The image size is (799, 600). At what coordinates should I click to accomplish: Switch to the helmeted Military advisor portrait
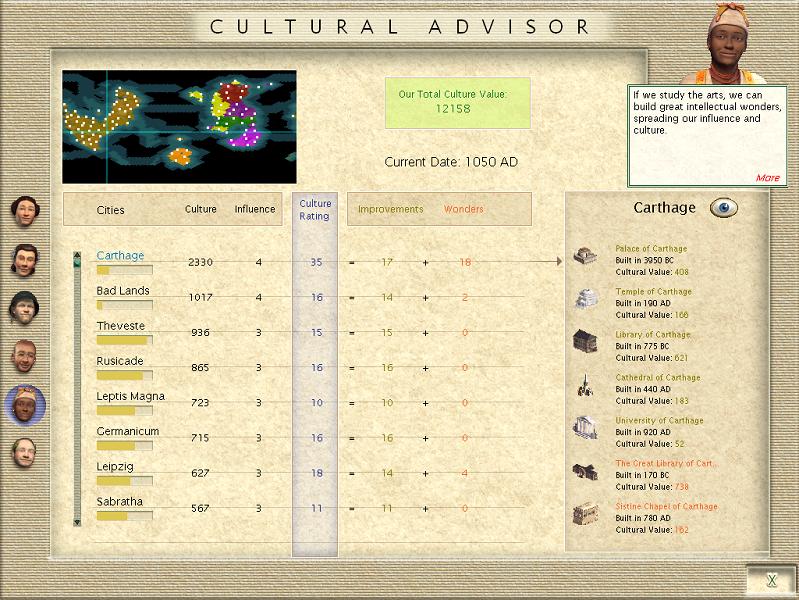click(x=24, y=307)
